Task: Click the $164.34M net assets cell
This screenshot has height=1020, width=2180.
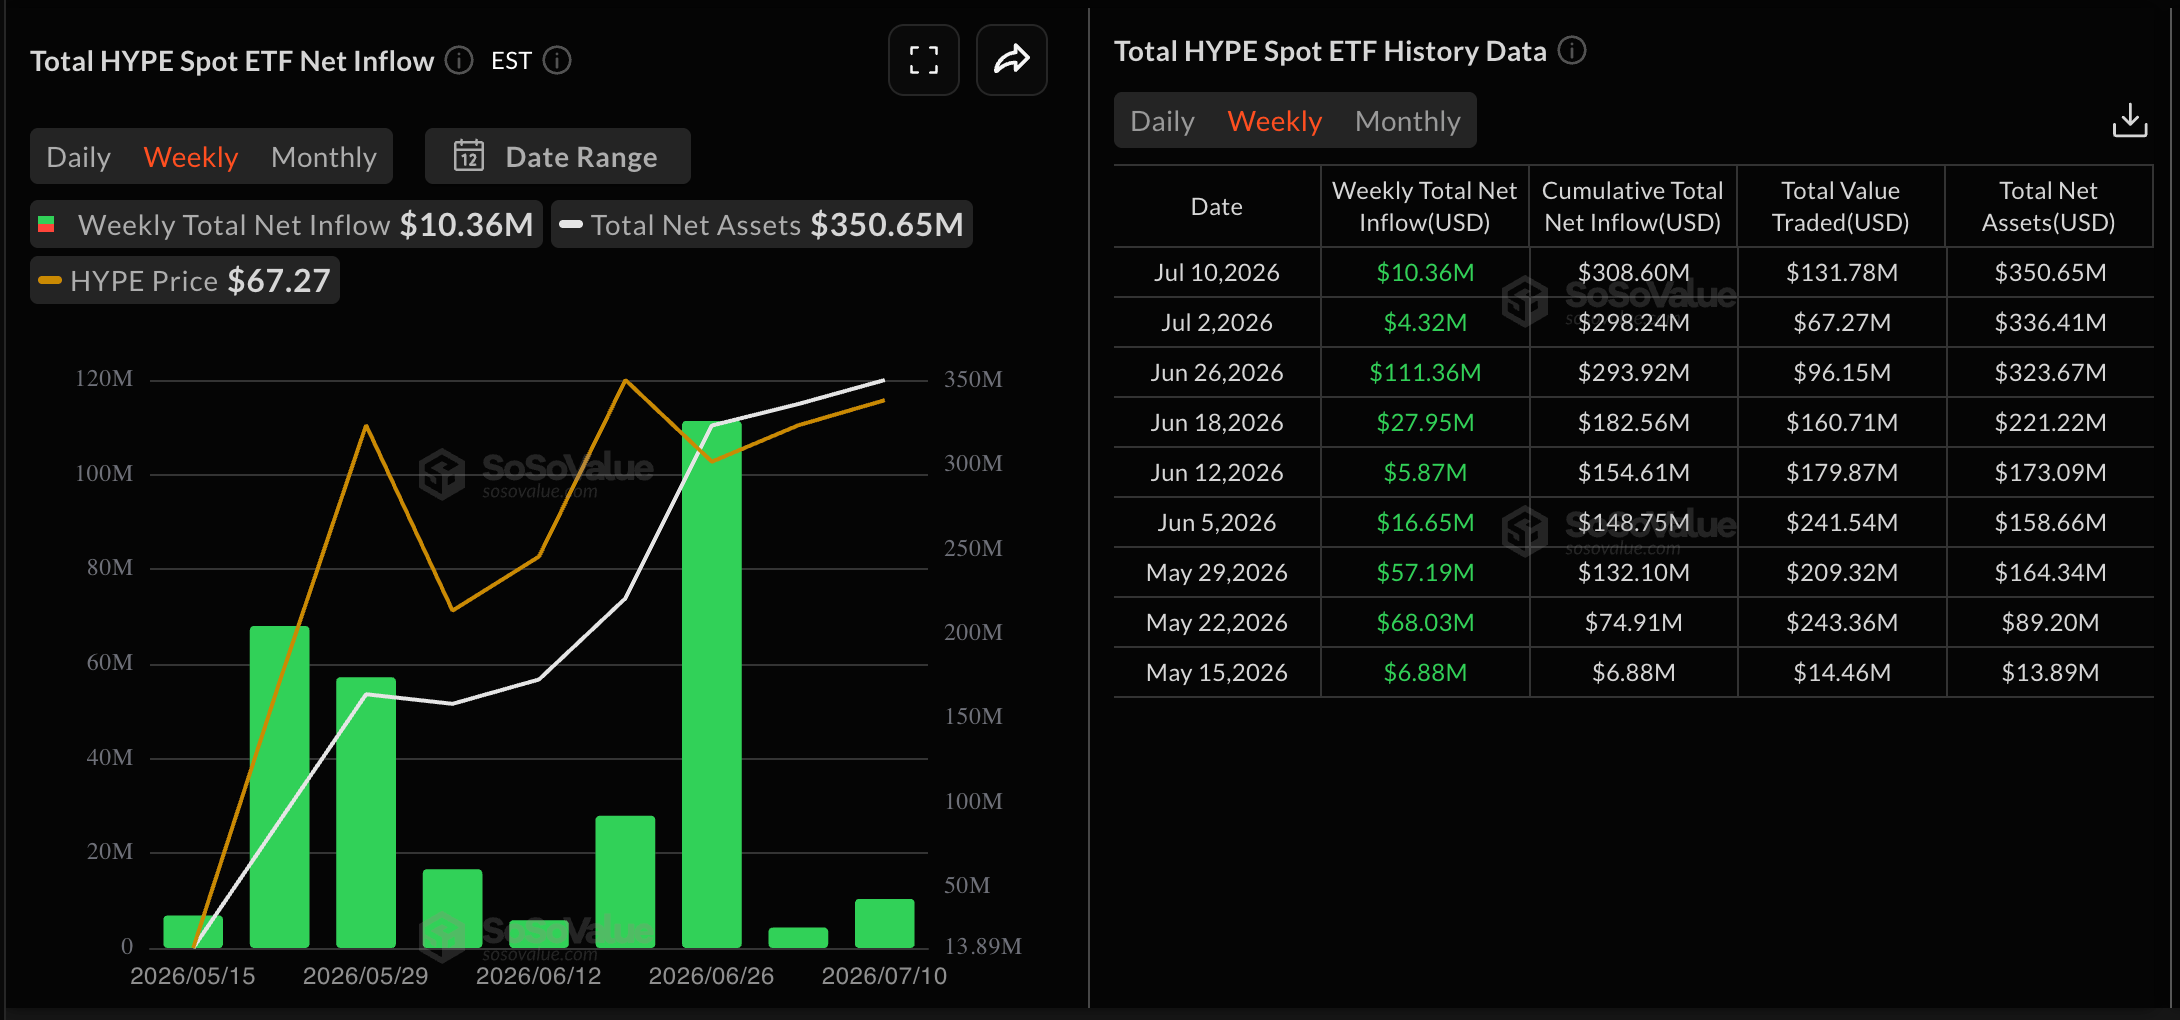Action: pyautogui.click(x=2050, y=572)
